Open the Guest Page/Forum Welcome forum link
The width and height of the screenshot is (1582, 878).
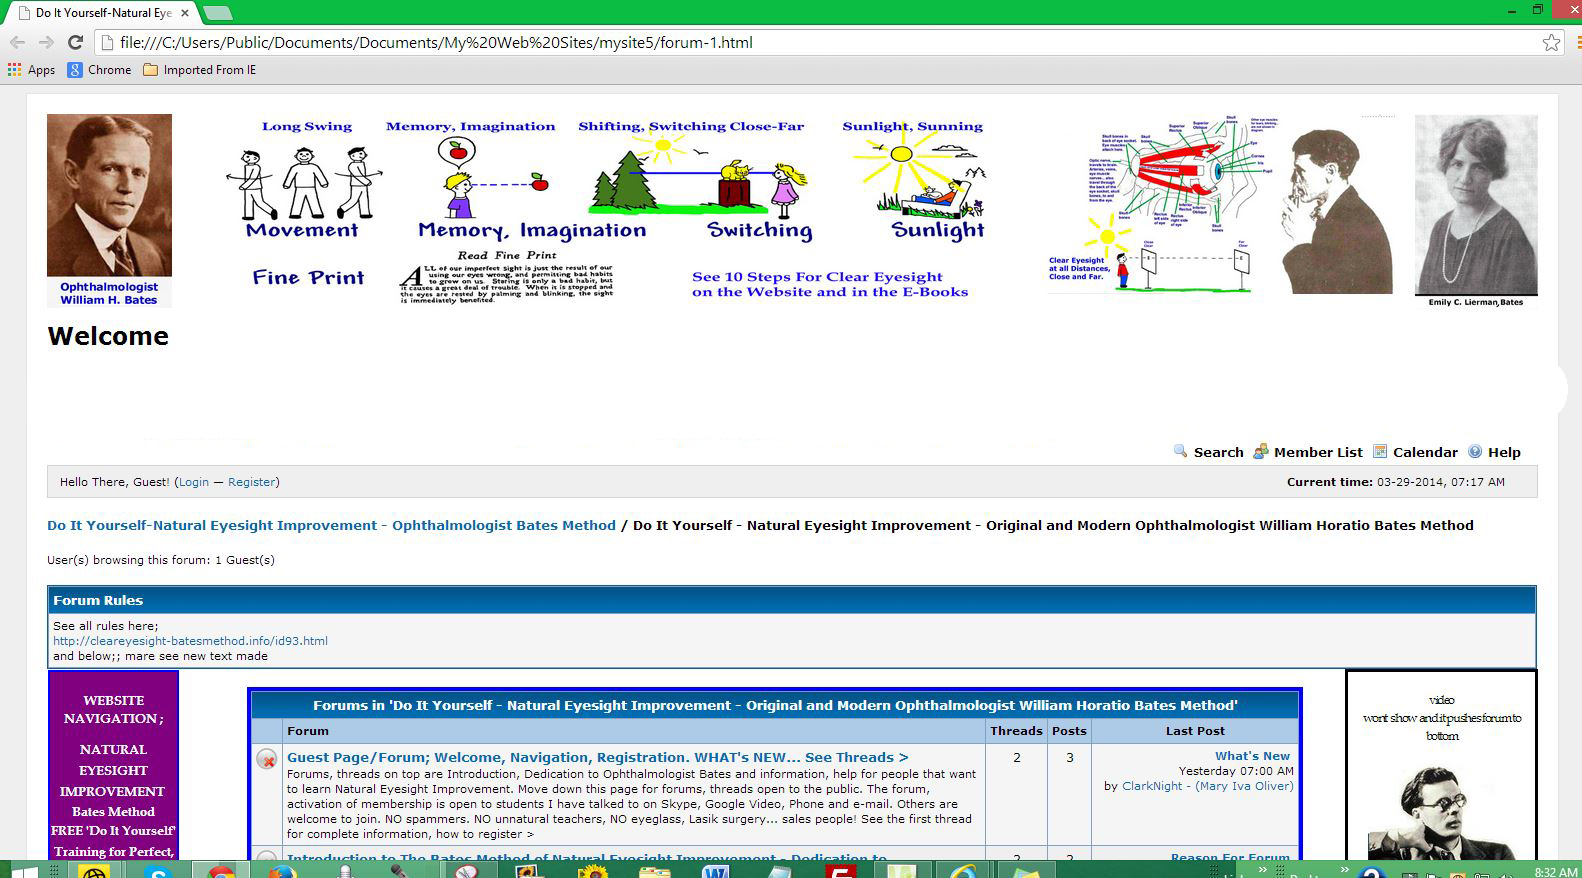[x=597, y=758]
